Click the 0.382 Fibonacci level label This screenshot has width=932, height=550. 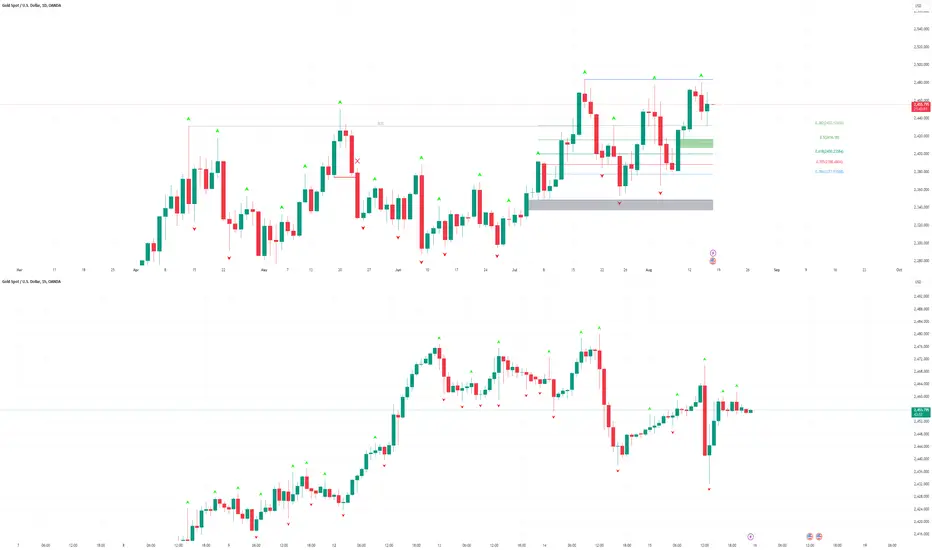click(x=829, y=122)
